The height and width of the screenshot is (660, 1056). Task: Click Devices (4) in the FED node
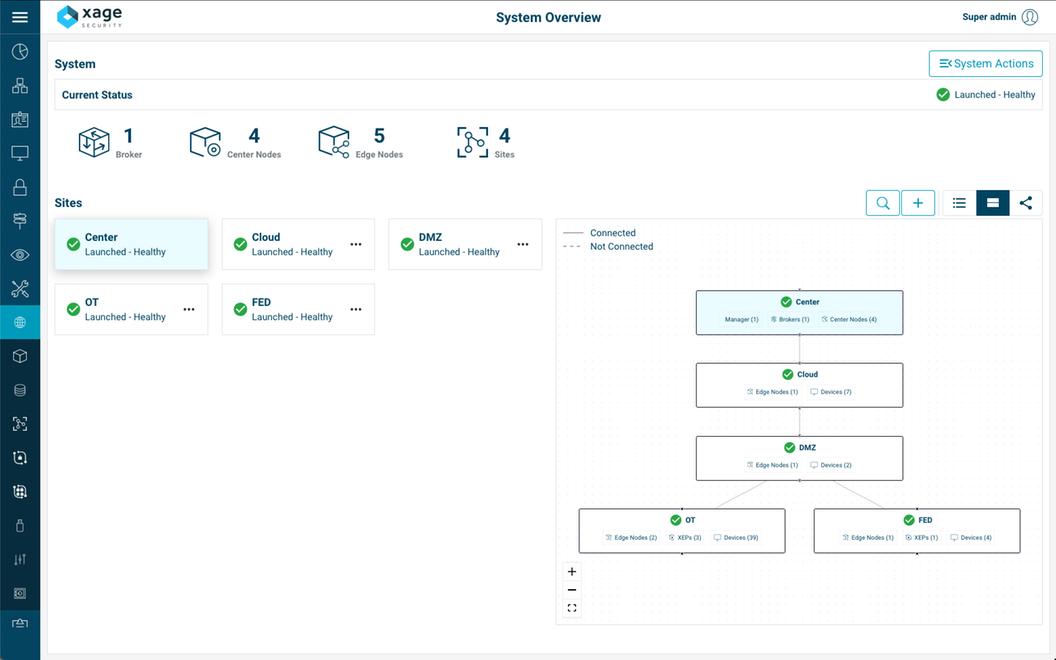pyautogui.click(x=971, y=537)
